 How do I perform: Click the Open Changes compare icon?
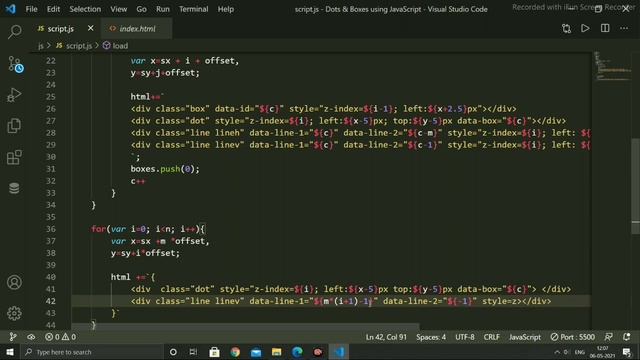tap(566, 28)
